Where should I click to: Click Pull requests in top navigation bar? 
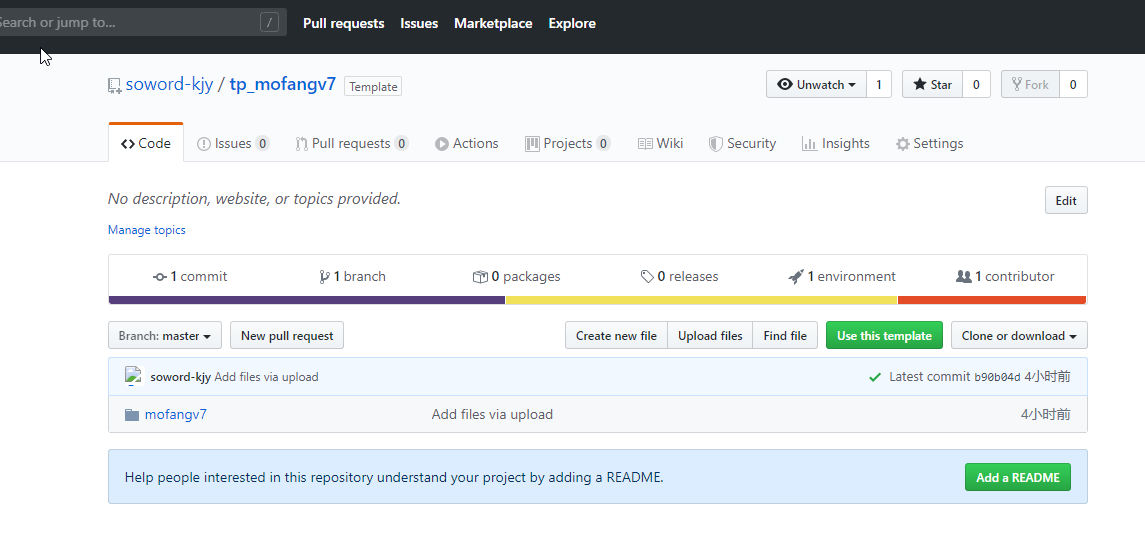[x=343, y=23]
